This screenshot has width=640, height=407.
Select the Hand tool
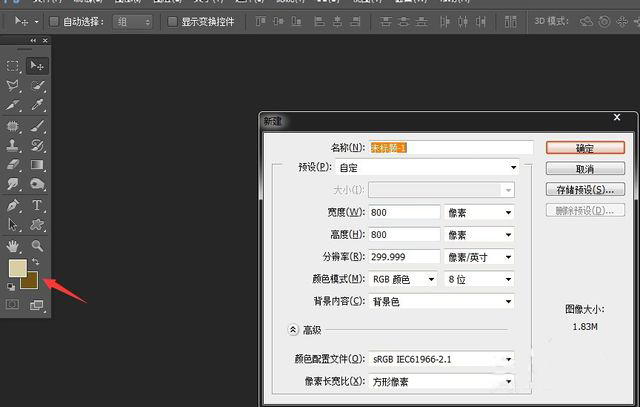pyautogui.click(x=14, y=245)
